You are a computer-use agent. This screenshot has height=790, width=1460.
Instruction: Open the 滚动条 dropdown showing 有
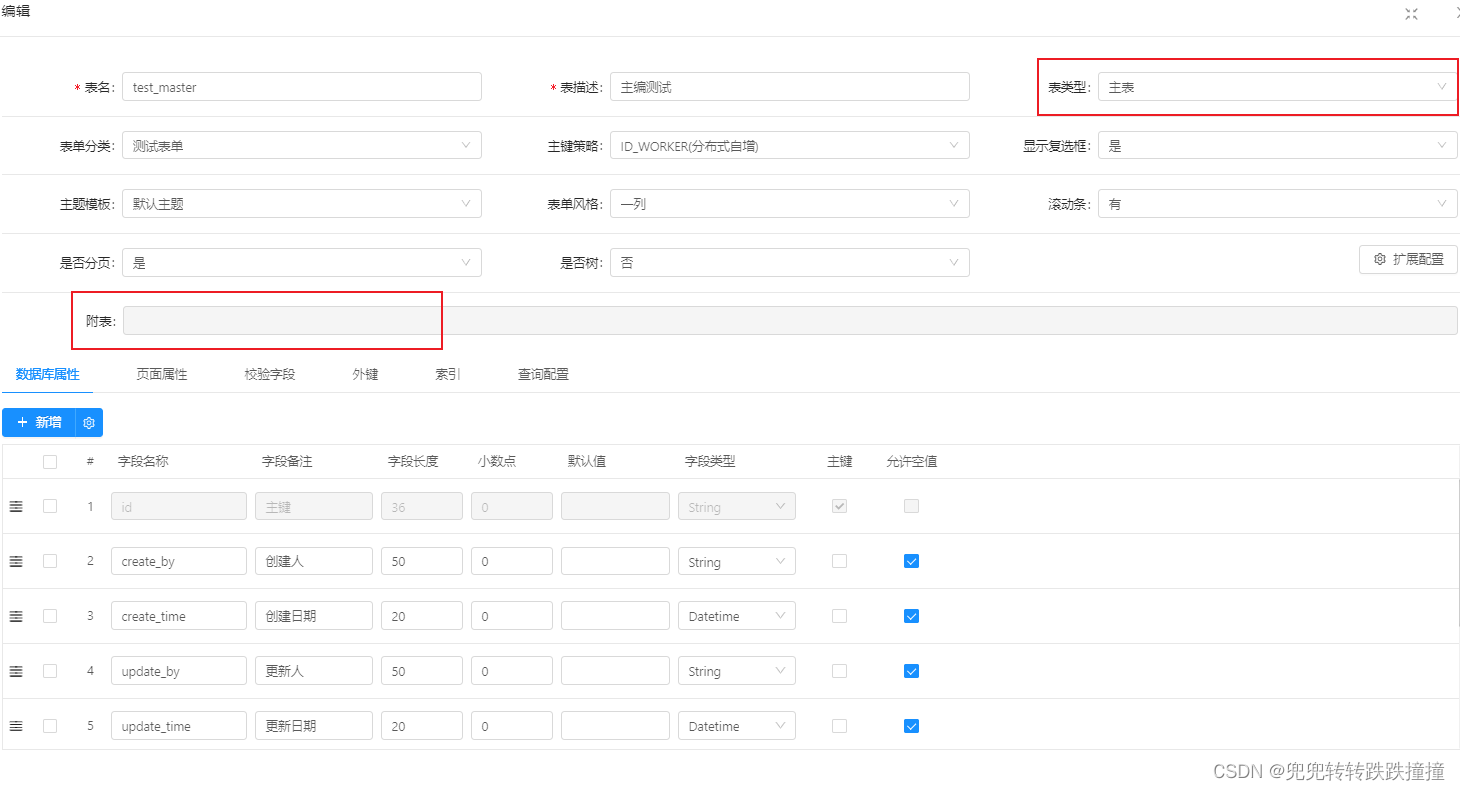point(1277,204)
